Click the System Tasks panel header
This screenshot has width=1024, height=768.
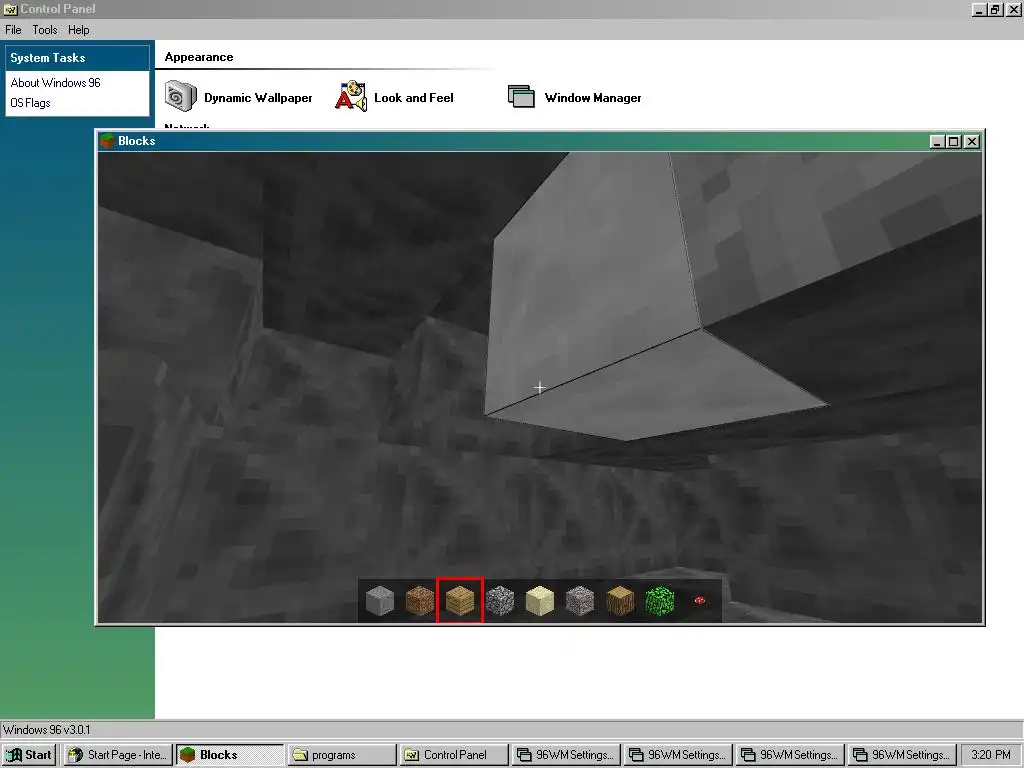click(77, 57)
